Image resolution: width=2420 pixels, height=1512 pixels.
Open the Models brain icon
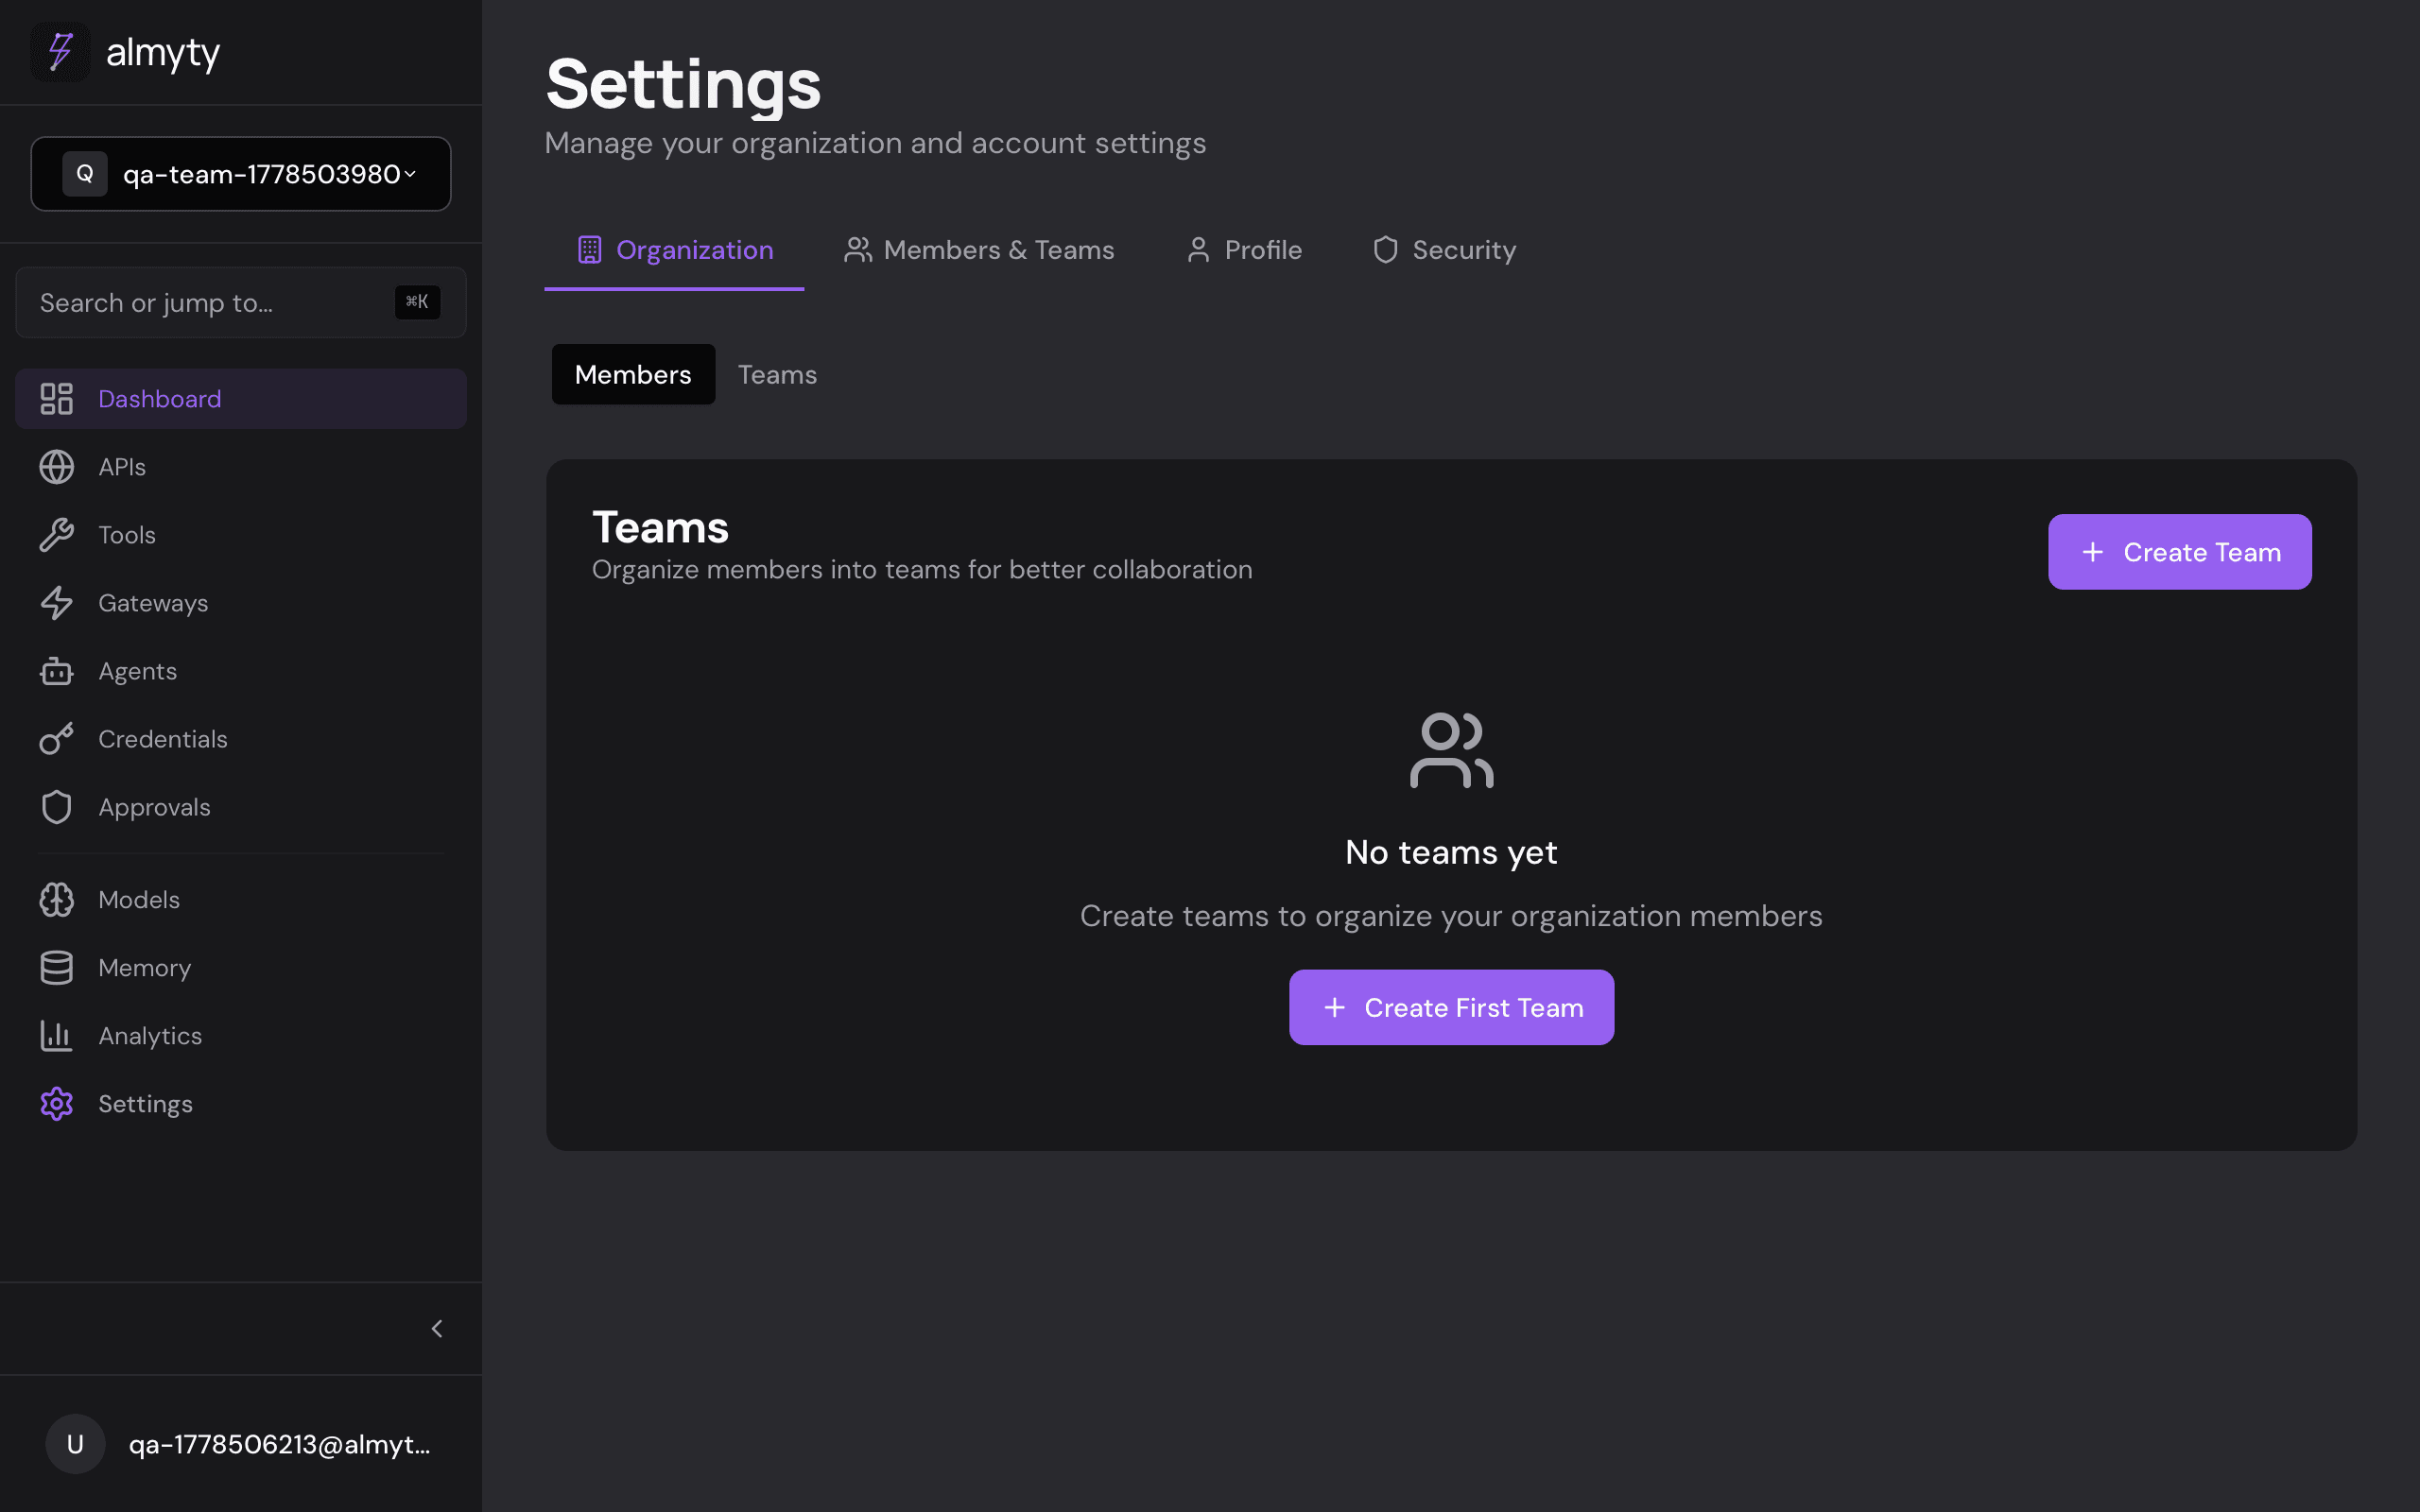(x=56, y=900)
